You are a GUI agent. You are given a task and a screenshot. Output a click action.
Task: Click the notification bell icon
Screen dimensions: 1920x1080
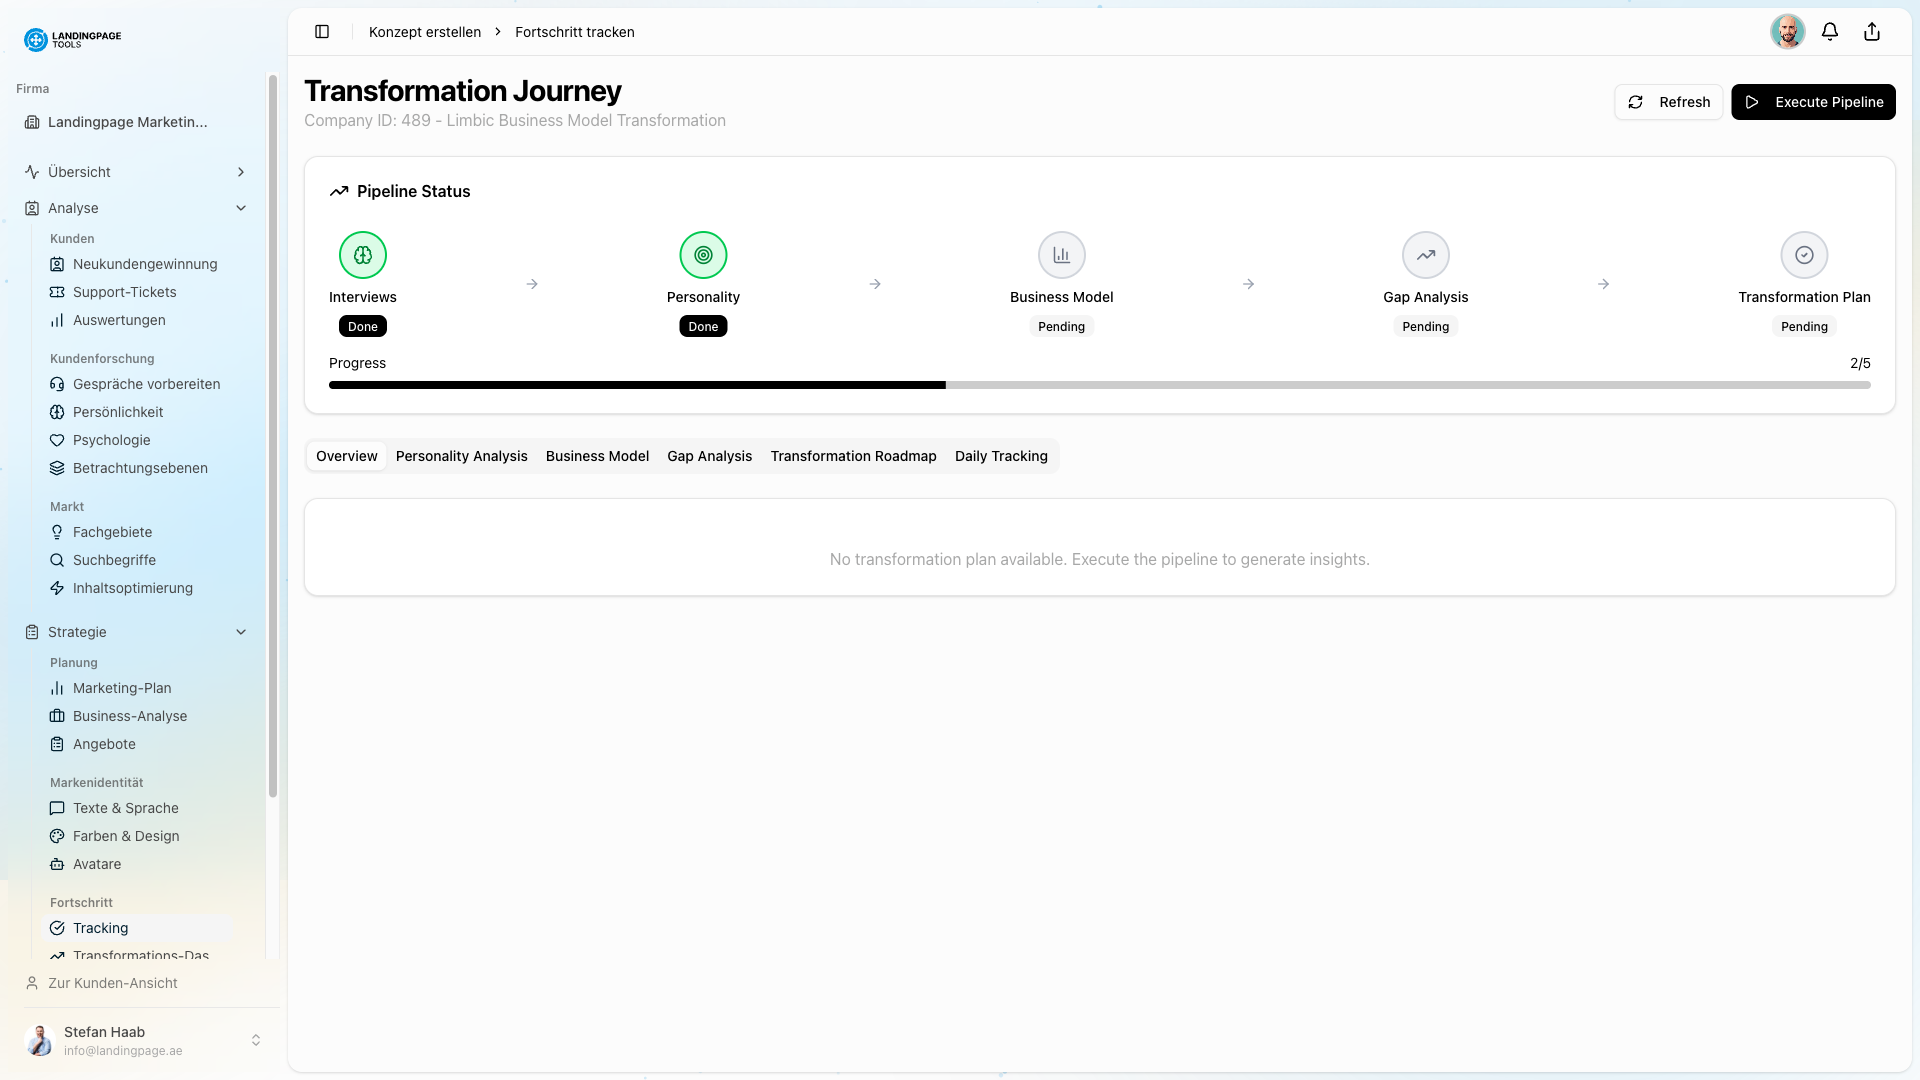(1830, 31)
